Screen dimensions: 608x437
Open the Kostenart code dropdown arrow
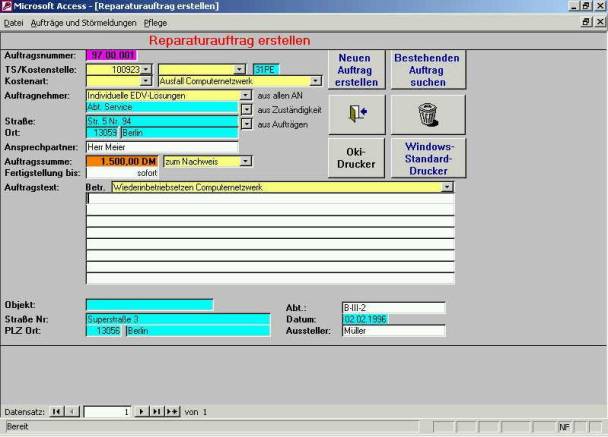(x=146, y=81)
